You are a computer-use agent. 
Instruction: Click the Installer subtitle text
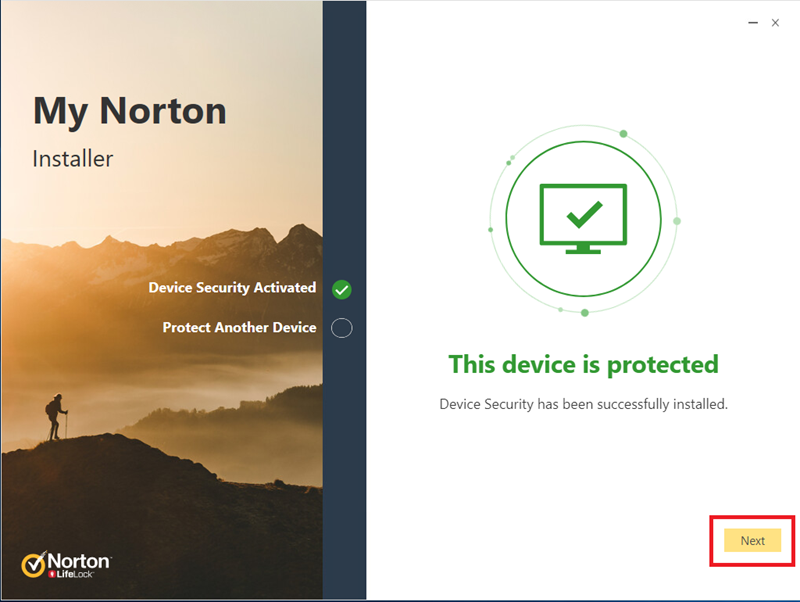[x=72, y=159]
